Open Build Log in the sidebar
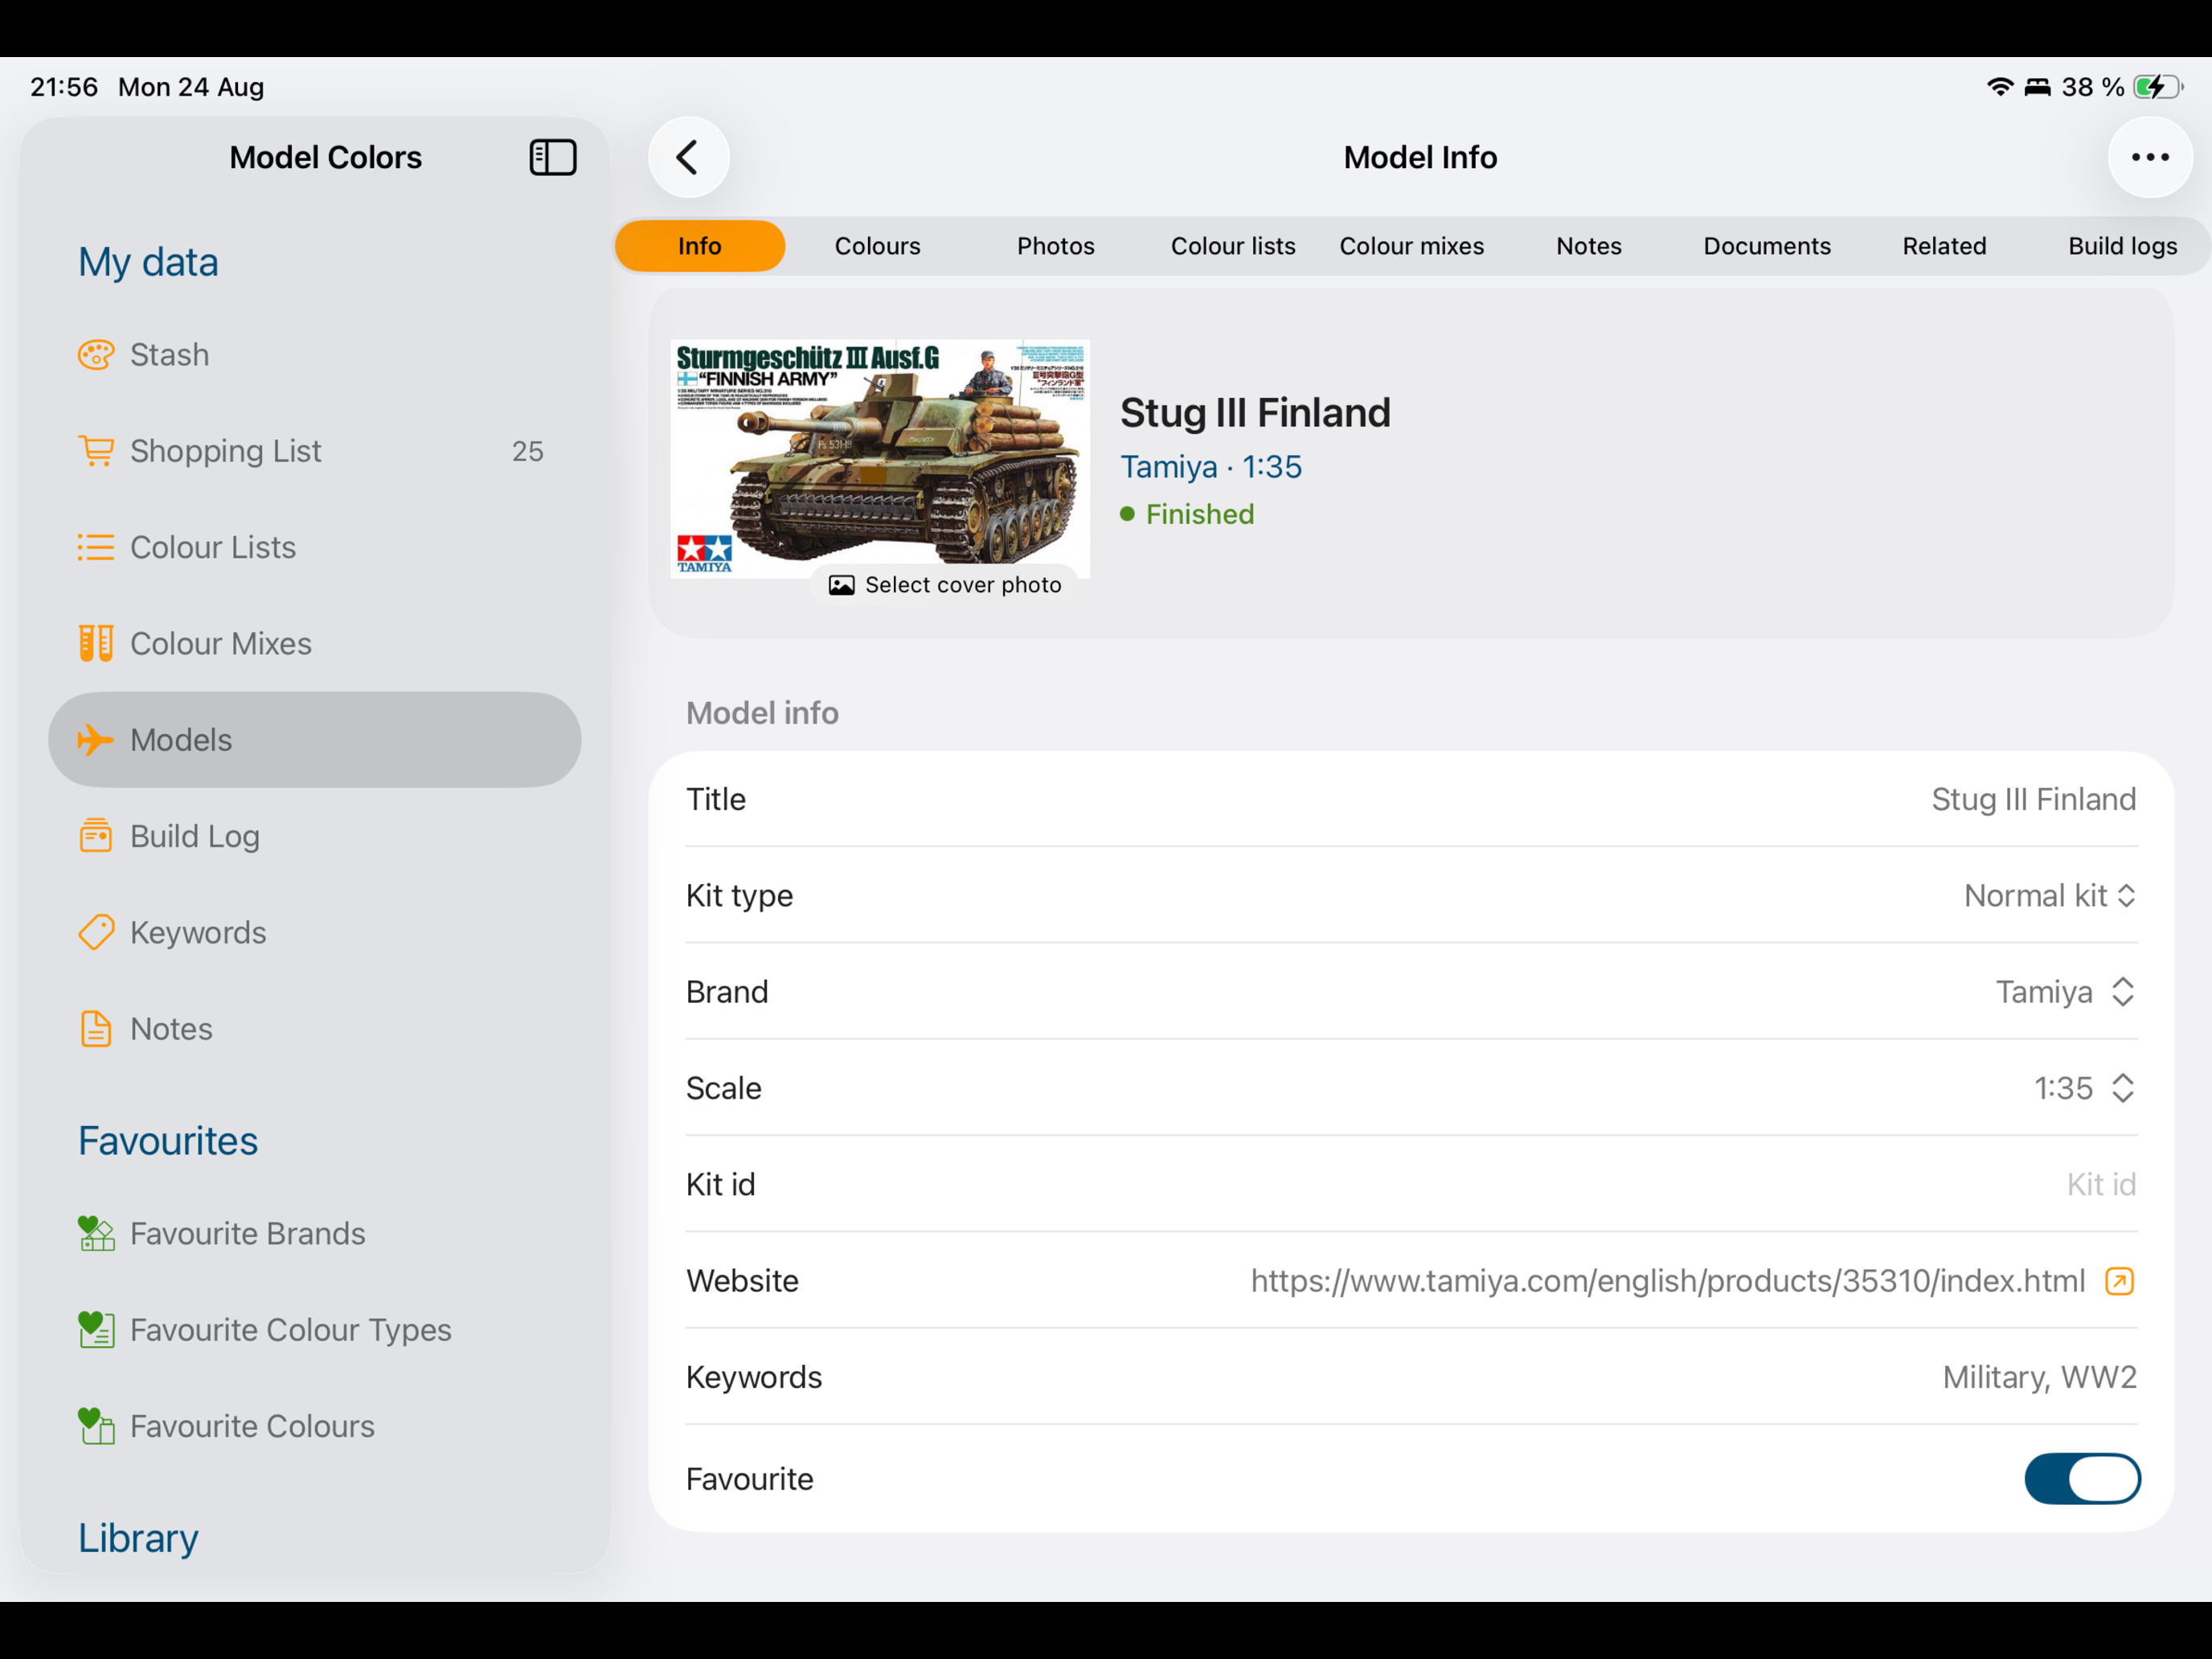Image resolution: width=2212 pixels, height=1659 pixels. click(314, 836)
